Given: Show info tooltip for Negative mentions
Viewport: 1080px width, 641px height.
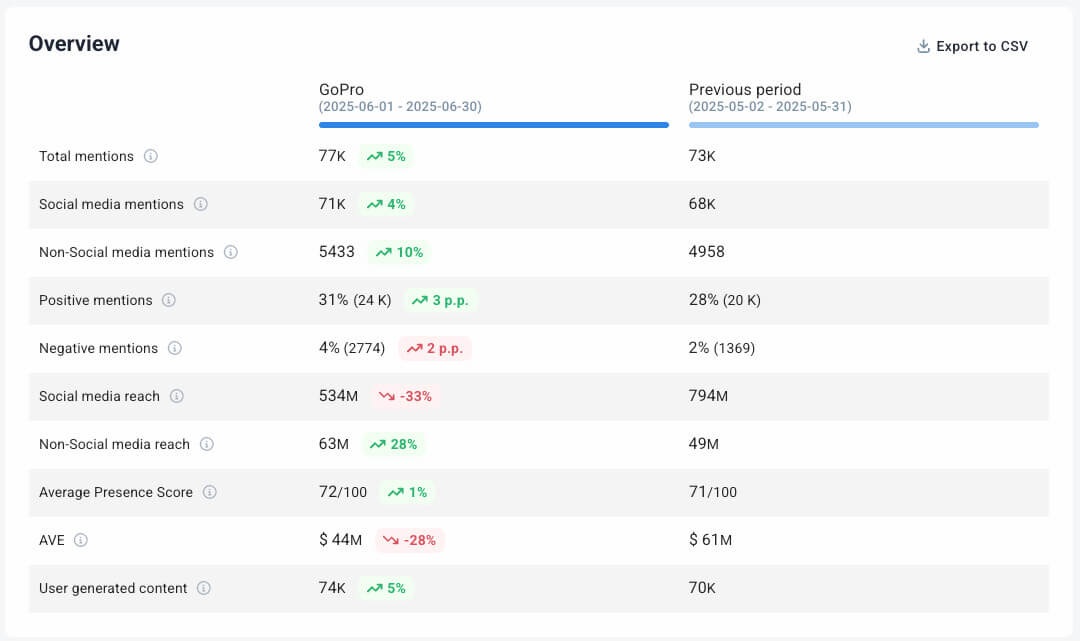Looking at the screenshot, I should (175, 348).
